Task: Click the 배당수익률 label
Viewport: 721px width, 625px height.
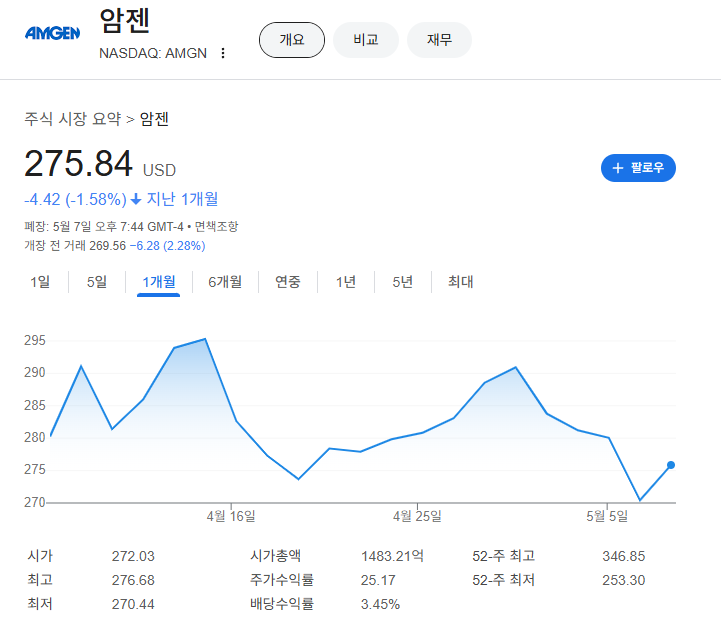Action: pos(282,604)
